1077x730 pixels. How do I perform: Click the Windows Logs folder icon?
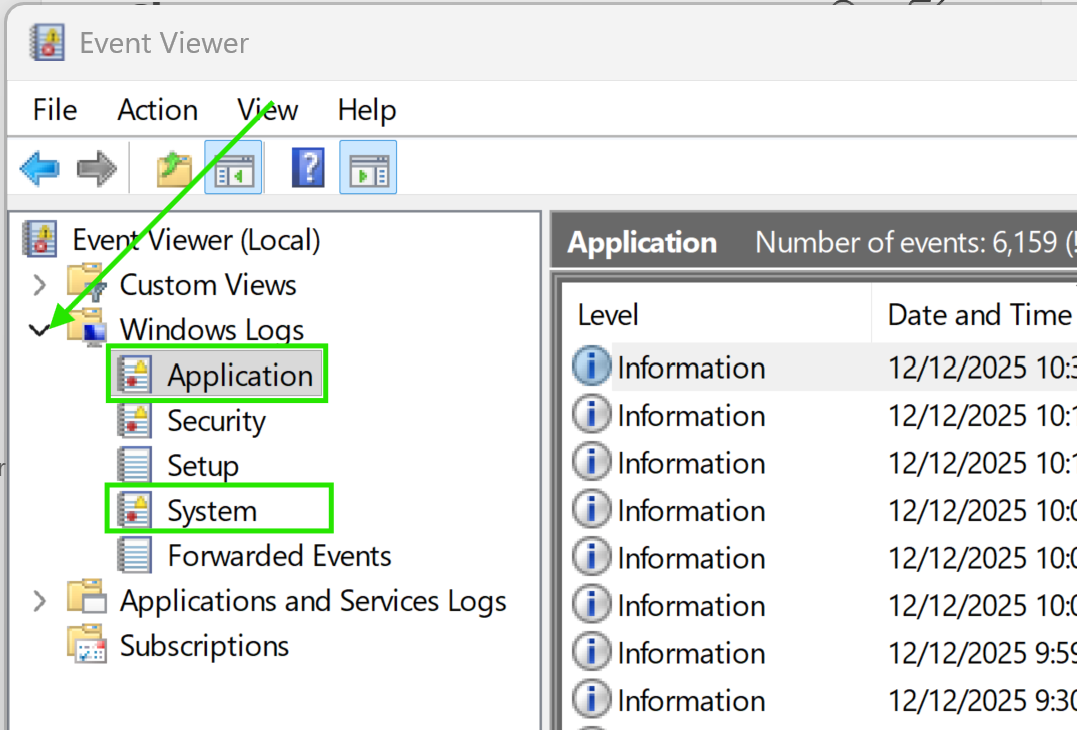(x=87, y=328)
